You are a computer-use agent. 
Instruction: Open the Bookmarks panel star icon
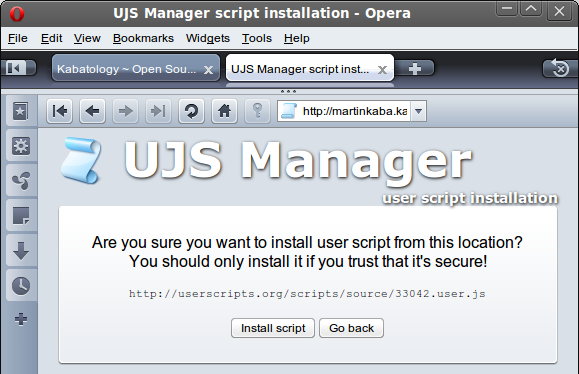click(21, 111)
